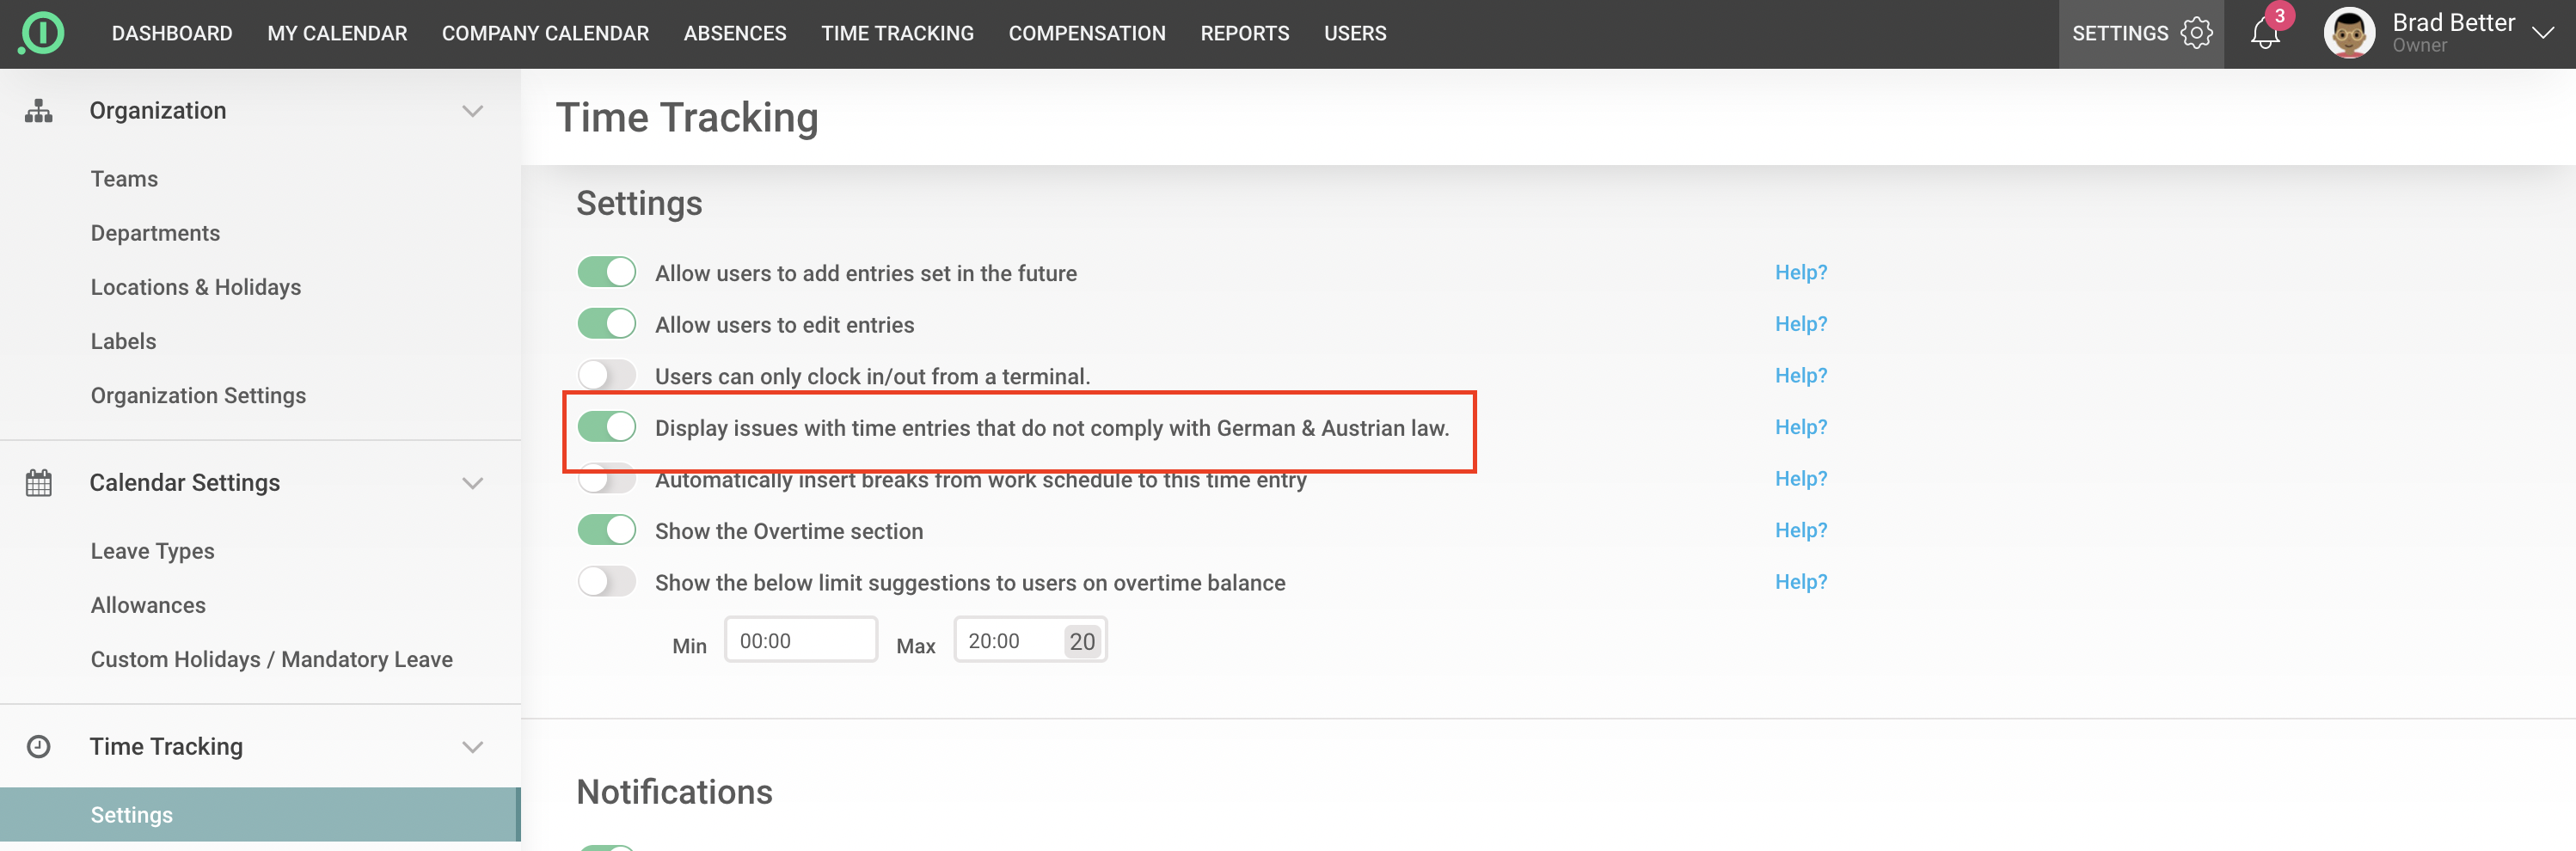Collapse the Organization sidebar section
Image resolution: width=2576 pixels, height=851 pixels.
pyautogui.click(x=472, y=111)
